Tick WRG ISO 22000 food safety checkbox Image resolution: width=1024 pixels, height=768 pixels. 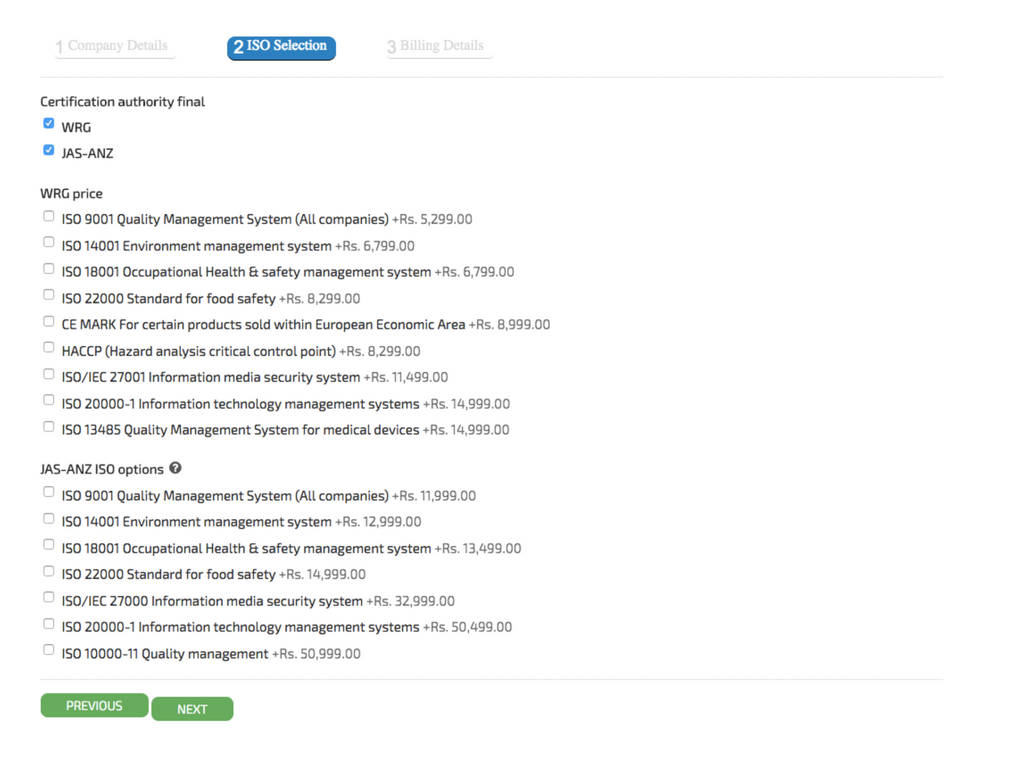tap(48, 295)
